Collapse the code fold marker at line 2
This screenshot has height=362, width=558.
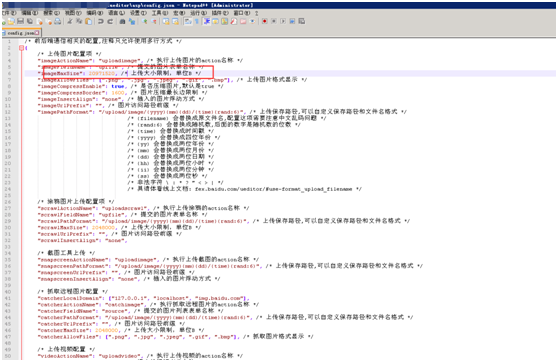click(x=21, y=48)
